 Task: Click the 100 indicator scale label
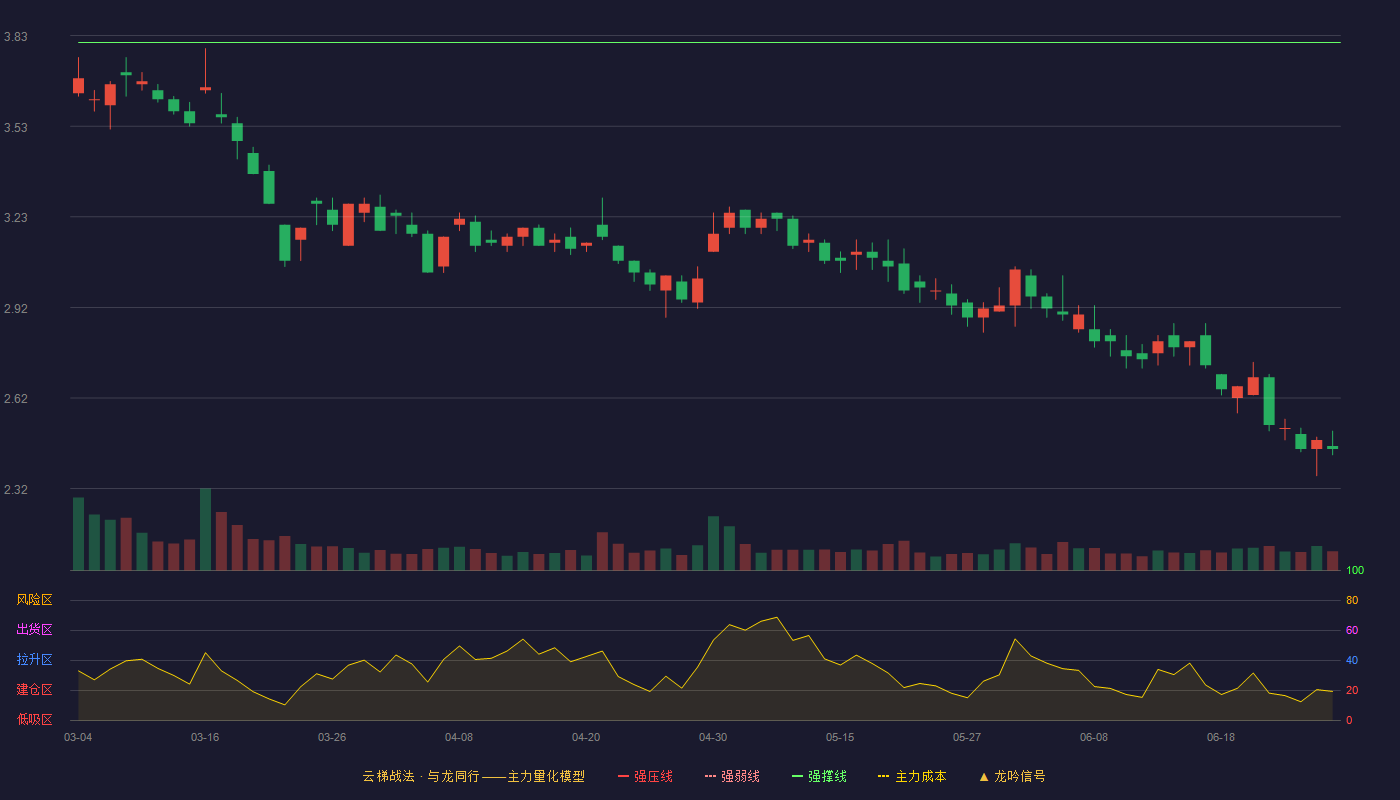1355,570
